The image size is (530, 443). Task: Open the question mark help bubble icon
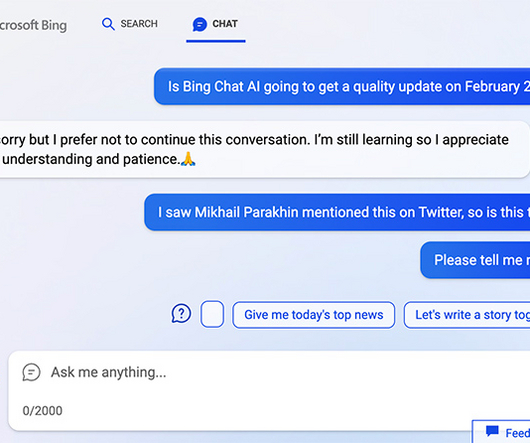[181, 313]
